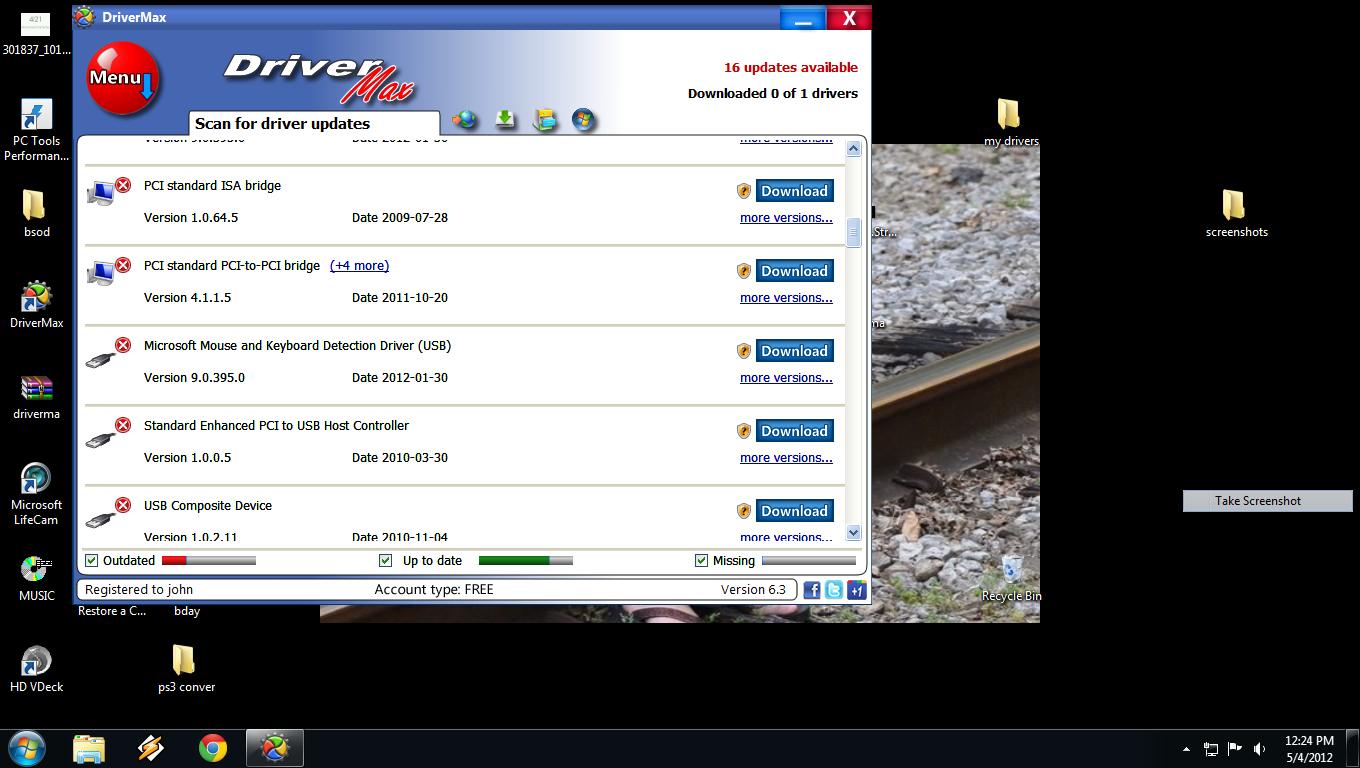Open more versions for Enhanced PCI to USB Controller
1360x768 pixels.
pos(786,458)
